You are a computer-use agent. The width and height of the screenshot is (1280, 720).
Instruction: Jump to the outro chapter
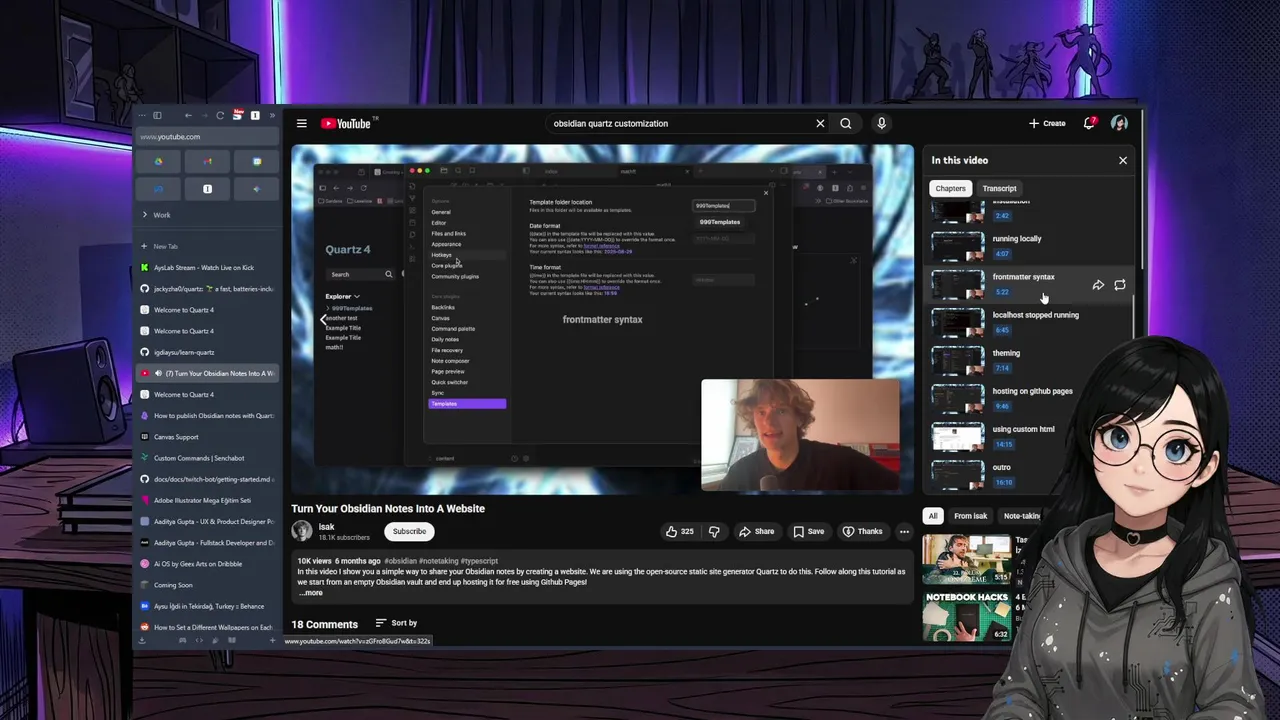pos(1028,474)
